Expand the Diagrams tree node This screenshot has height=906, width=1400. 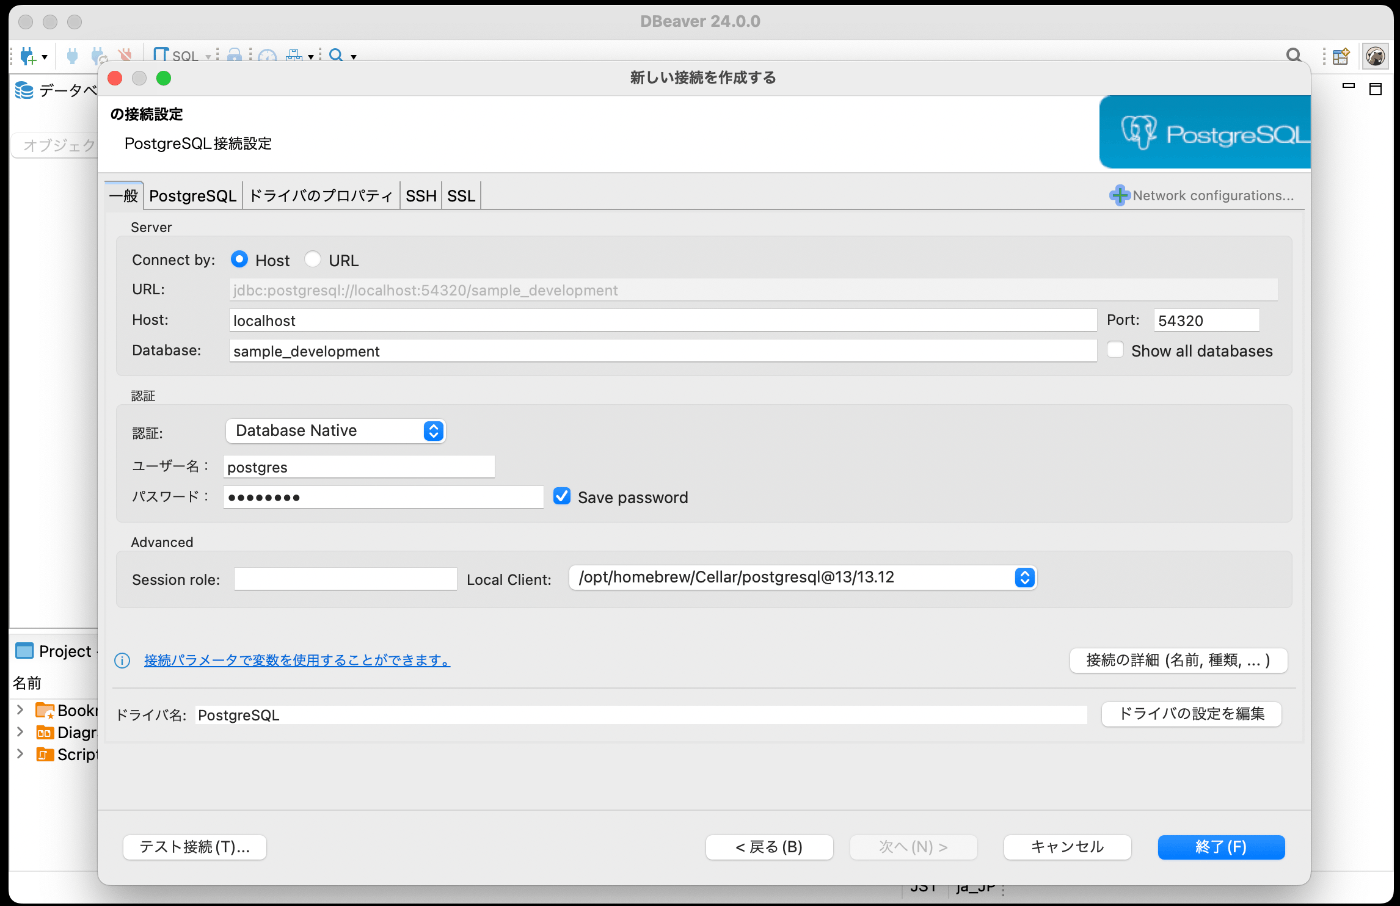(x=20, y=732)
